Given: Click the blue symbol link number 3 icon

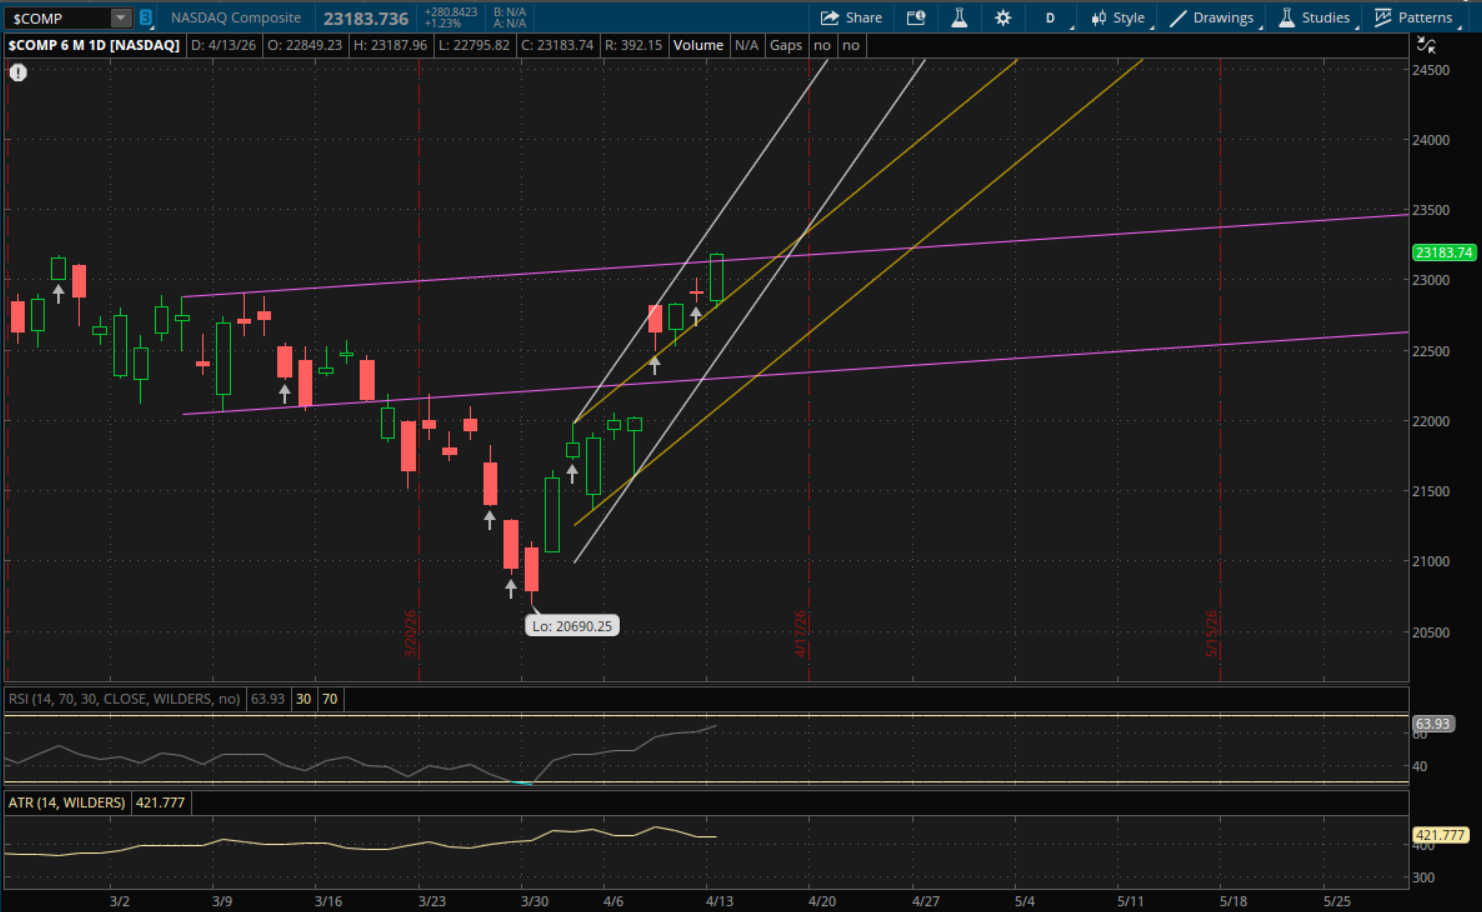Looking at the screenshot, I should [146, 18].
